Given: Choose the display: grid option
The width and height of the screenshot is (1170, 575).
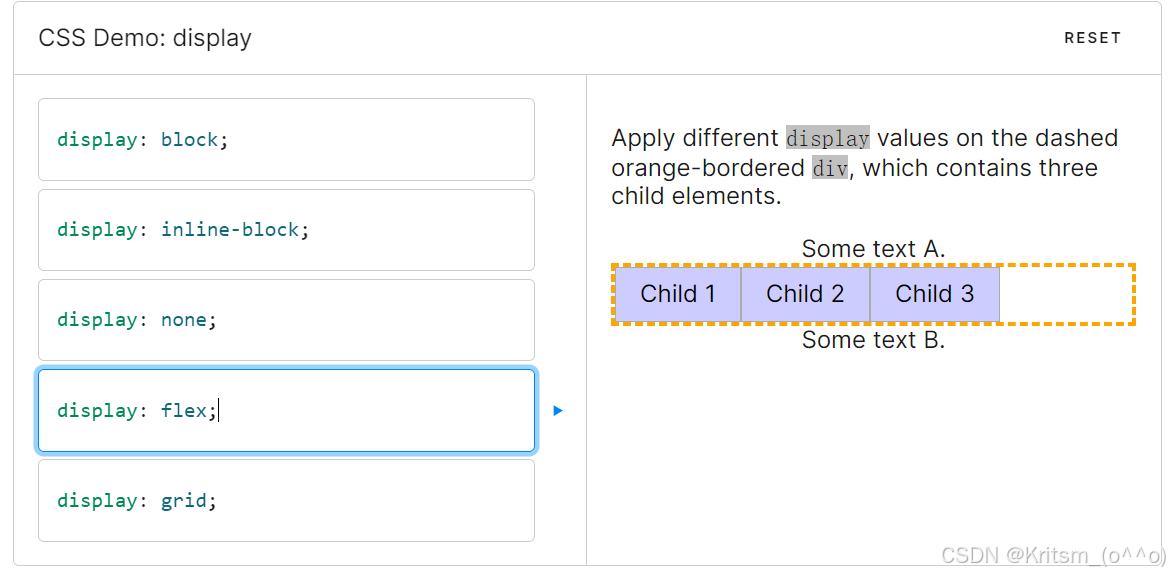Looking at the screenshot, I should (x=286, y=500).
